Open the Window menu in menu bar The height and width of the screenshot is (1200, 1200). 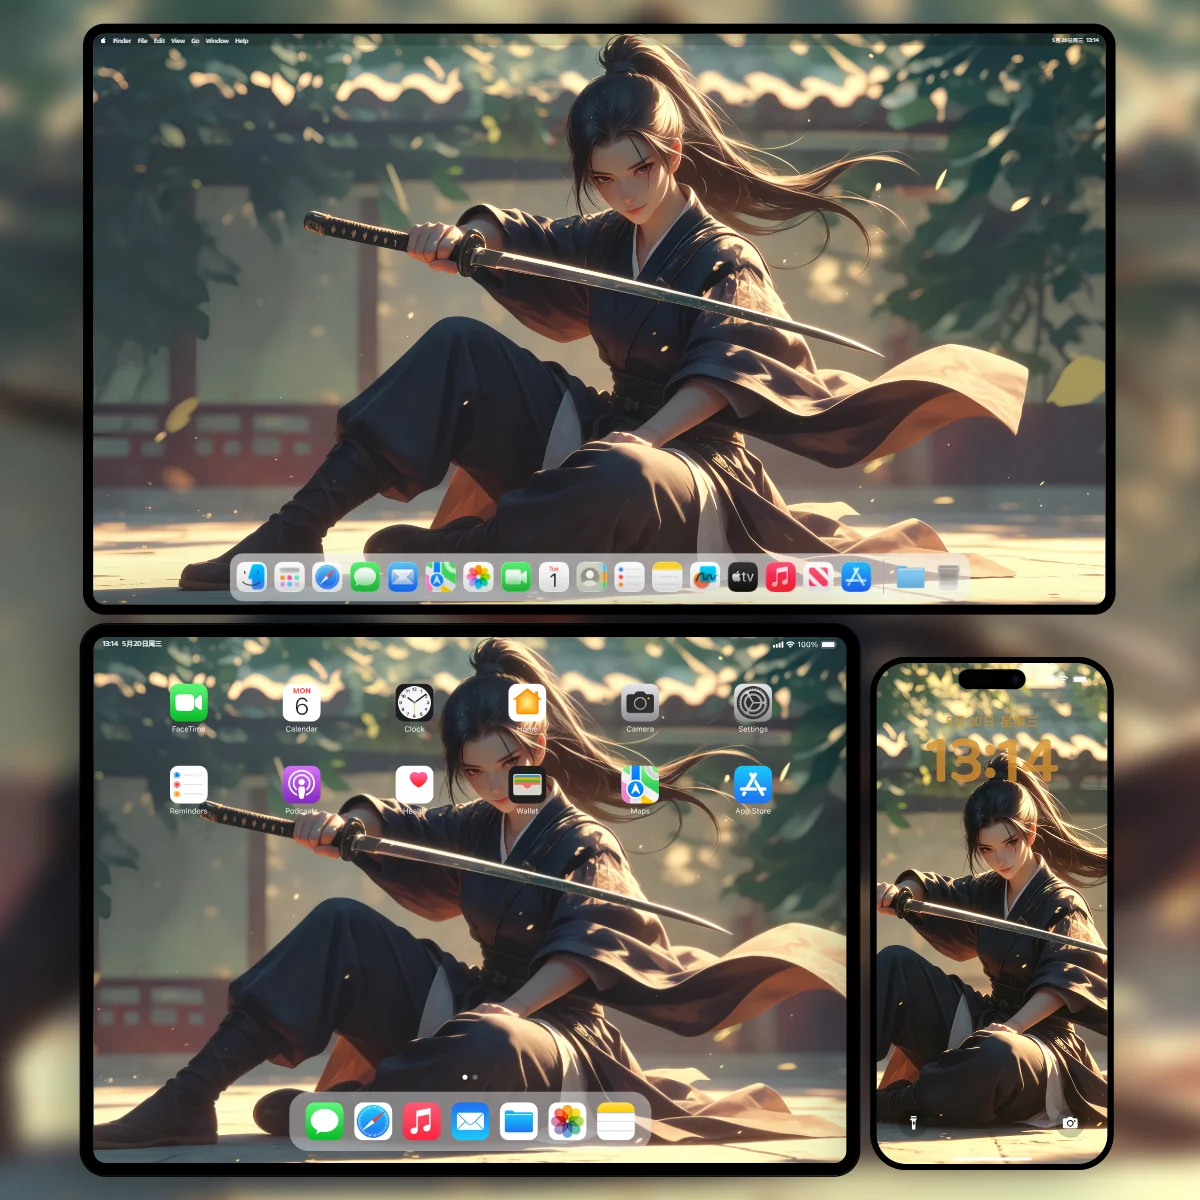coord(217,41)
